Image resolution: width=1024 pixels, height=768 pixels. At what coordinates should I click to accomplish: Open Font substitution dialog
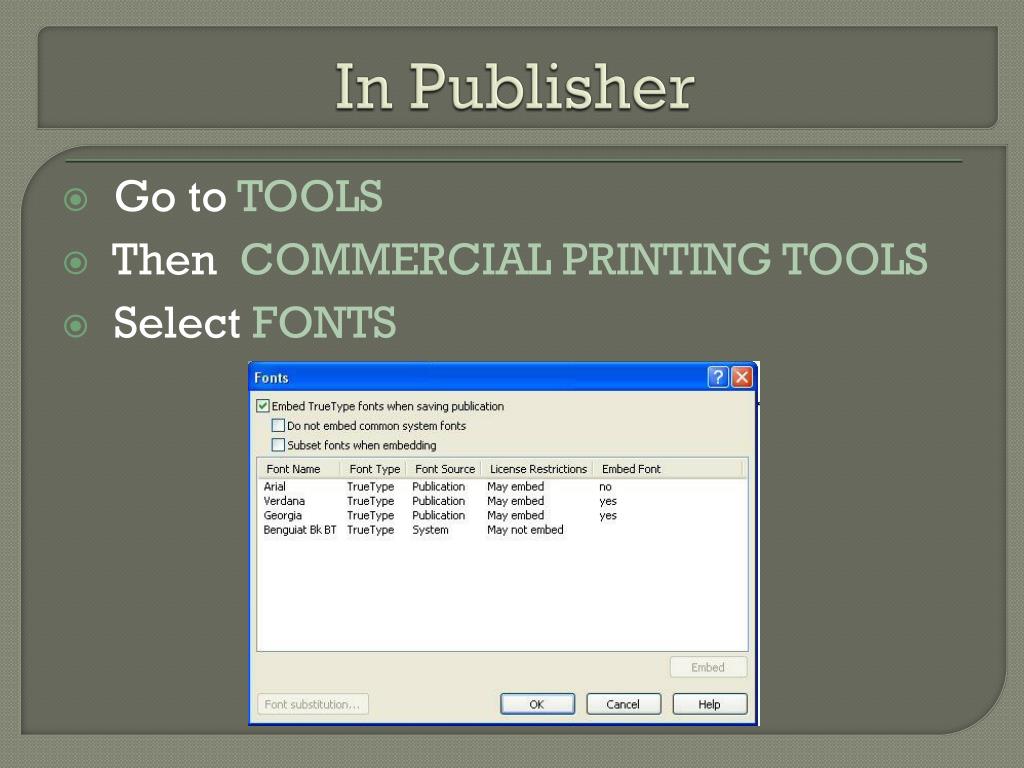(x=312, y=704)
